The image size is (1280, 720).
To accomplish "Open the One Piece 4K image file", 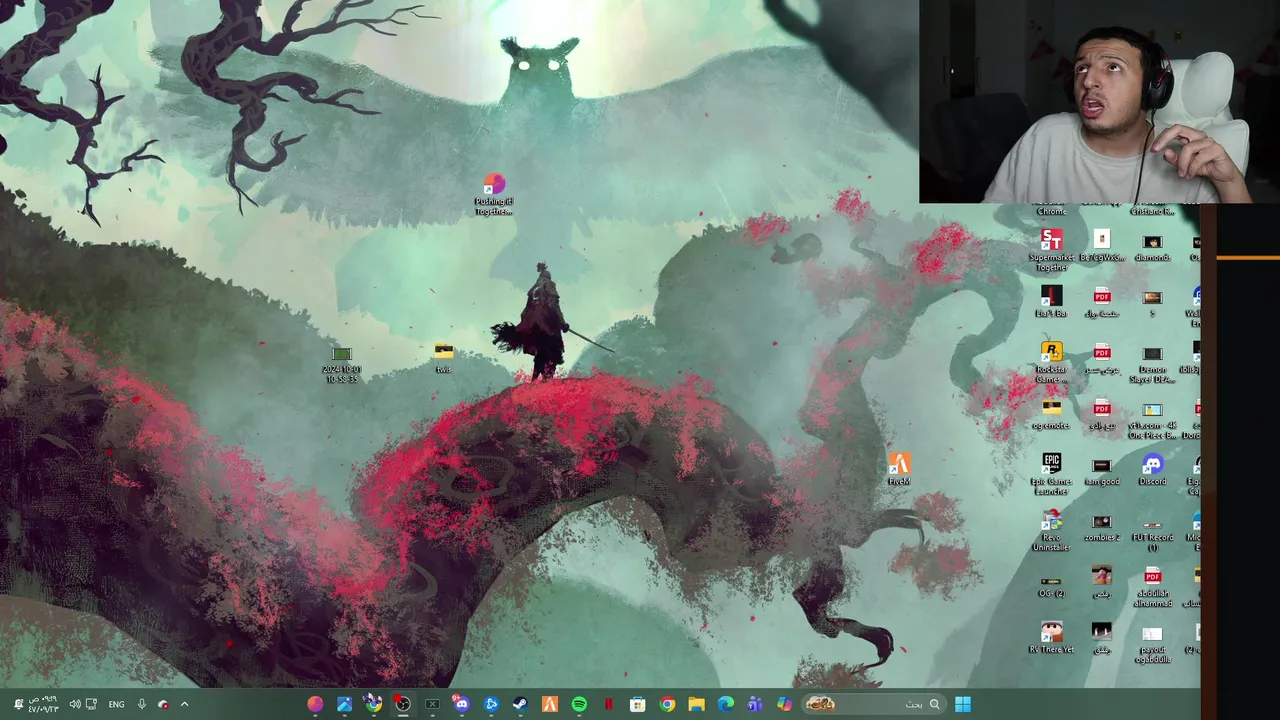I will [1152, 420].
